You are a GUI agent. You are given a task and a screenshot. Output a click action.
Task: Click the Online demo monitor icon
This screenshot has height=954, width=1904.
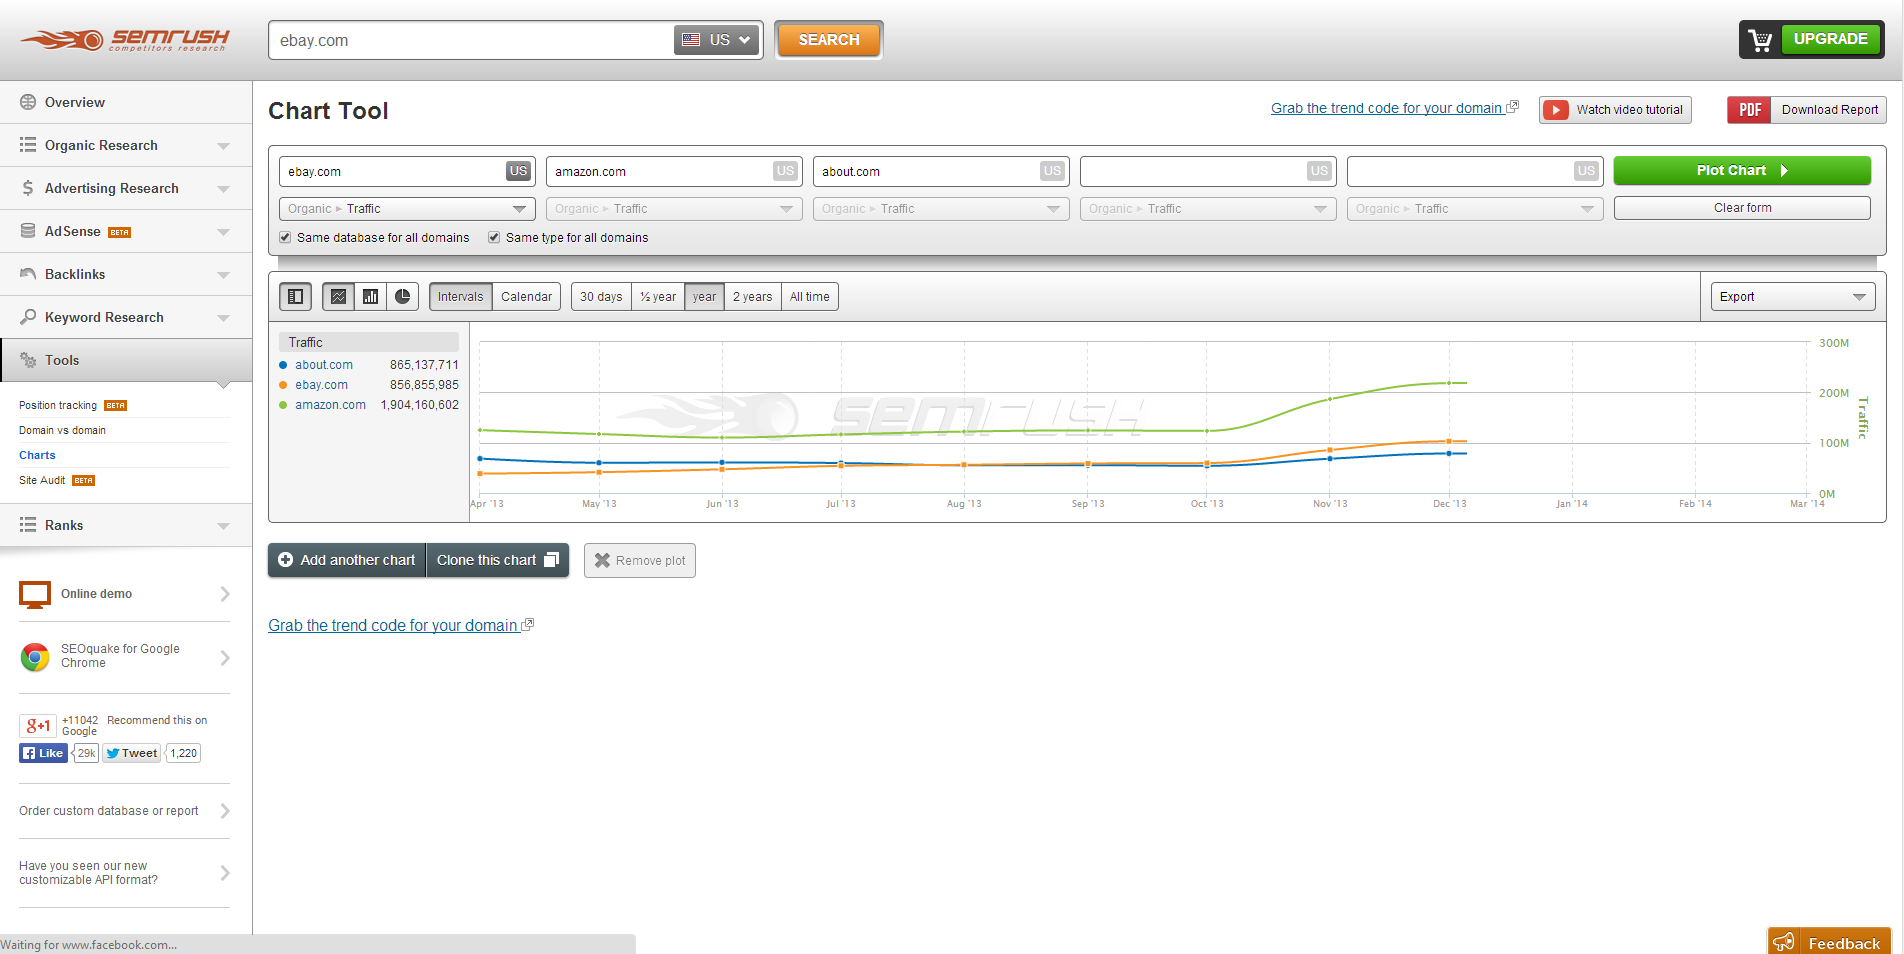(35, 594)
